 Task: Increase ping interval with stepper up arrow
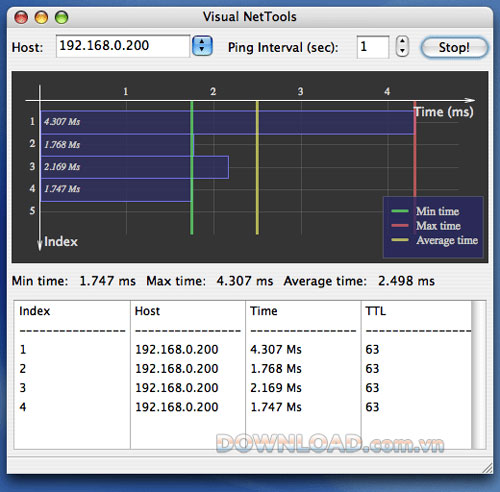pyautogui.click(x=402, y=41)
